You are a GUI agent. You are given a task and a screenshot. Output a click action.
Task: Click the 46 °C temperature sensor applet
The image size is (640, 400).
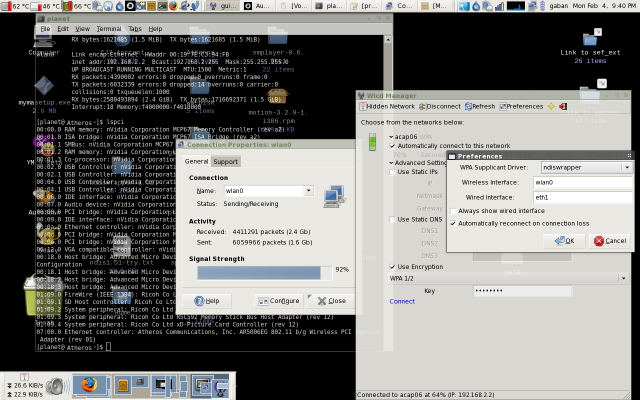tap(45, 6)
